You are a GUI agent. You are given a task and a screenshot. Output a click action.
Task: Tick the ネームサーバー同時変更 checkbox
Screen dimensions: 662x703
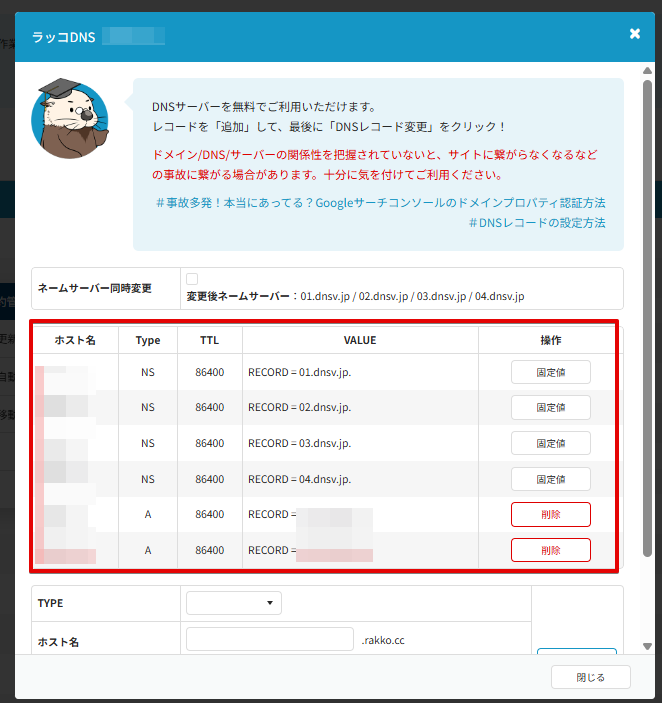pos(192,279)
